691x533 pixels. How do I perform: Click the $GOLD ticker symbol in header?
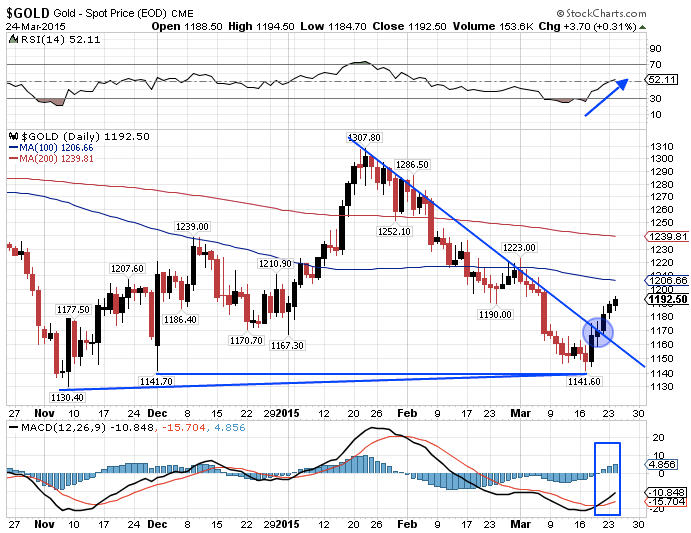pos(29,10)
